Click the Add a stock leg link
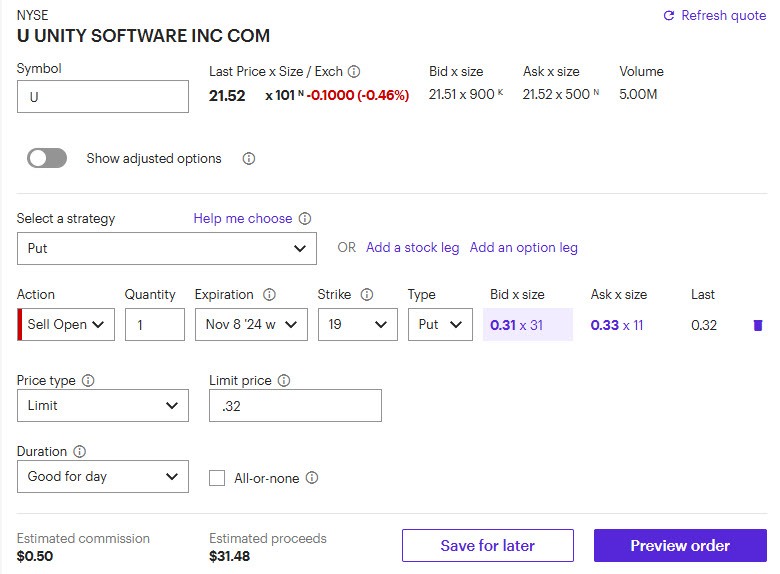 point(412,248)
